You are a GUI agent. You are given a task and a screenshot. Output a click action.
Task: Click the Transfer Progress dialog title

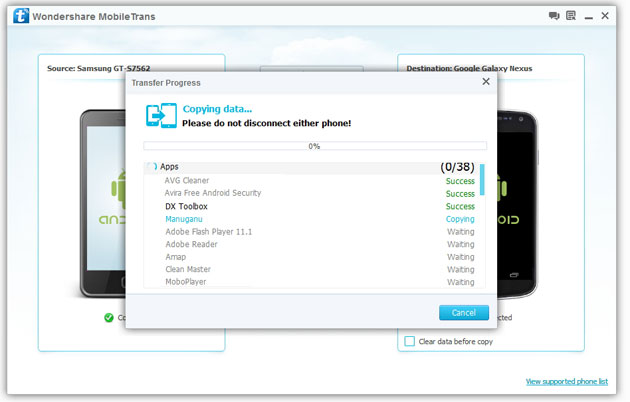[166, 83]
